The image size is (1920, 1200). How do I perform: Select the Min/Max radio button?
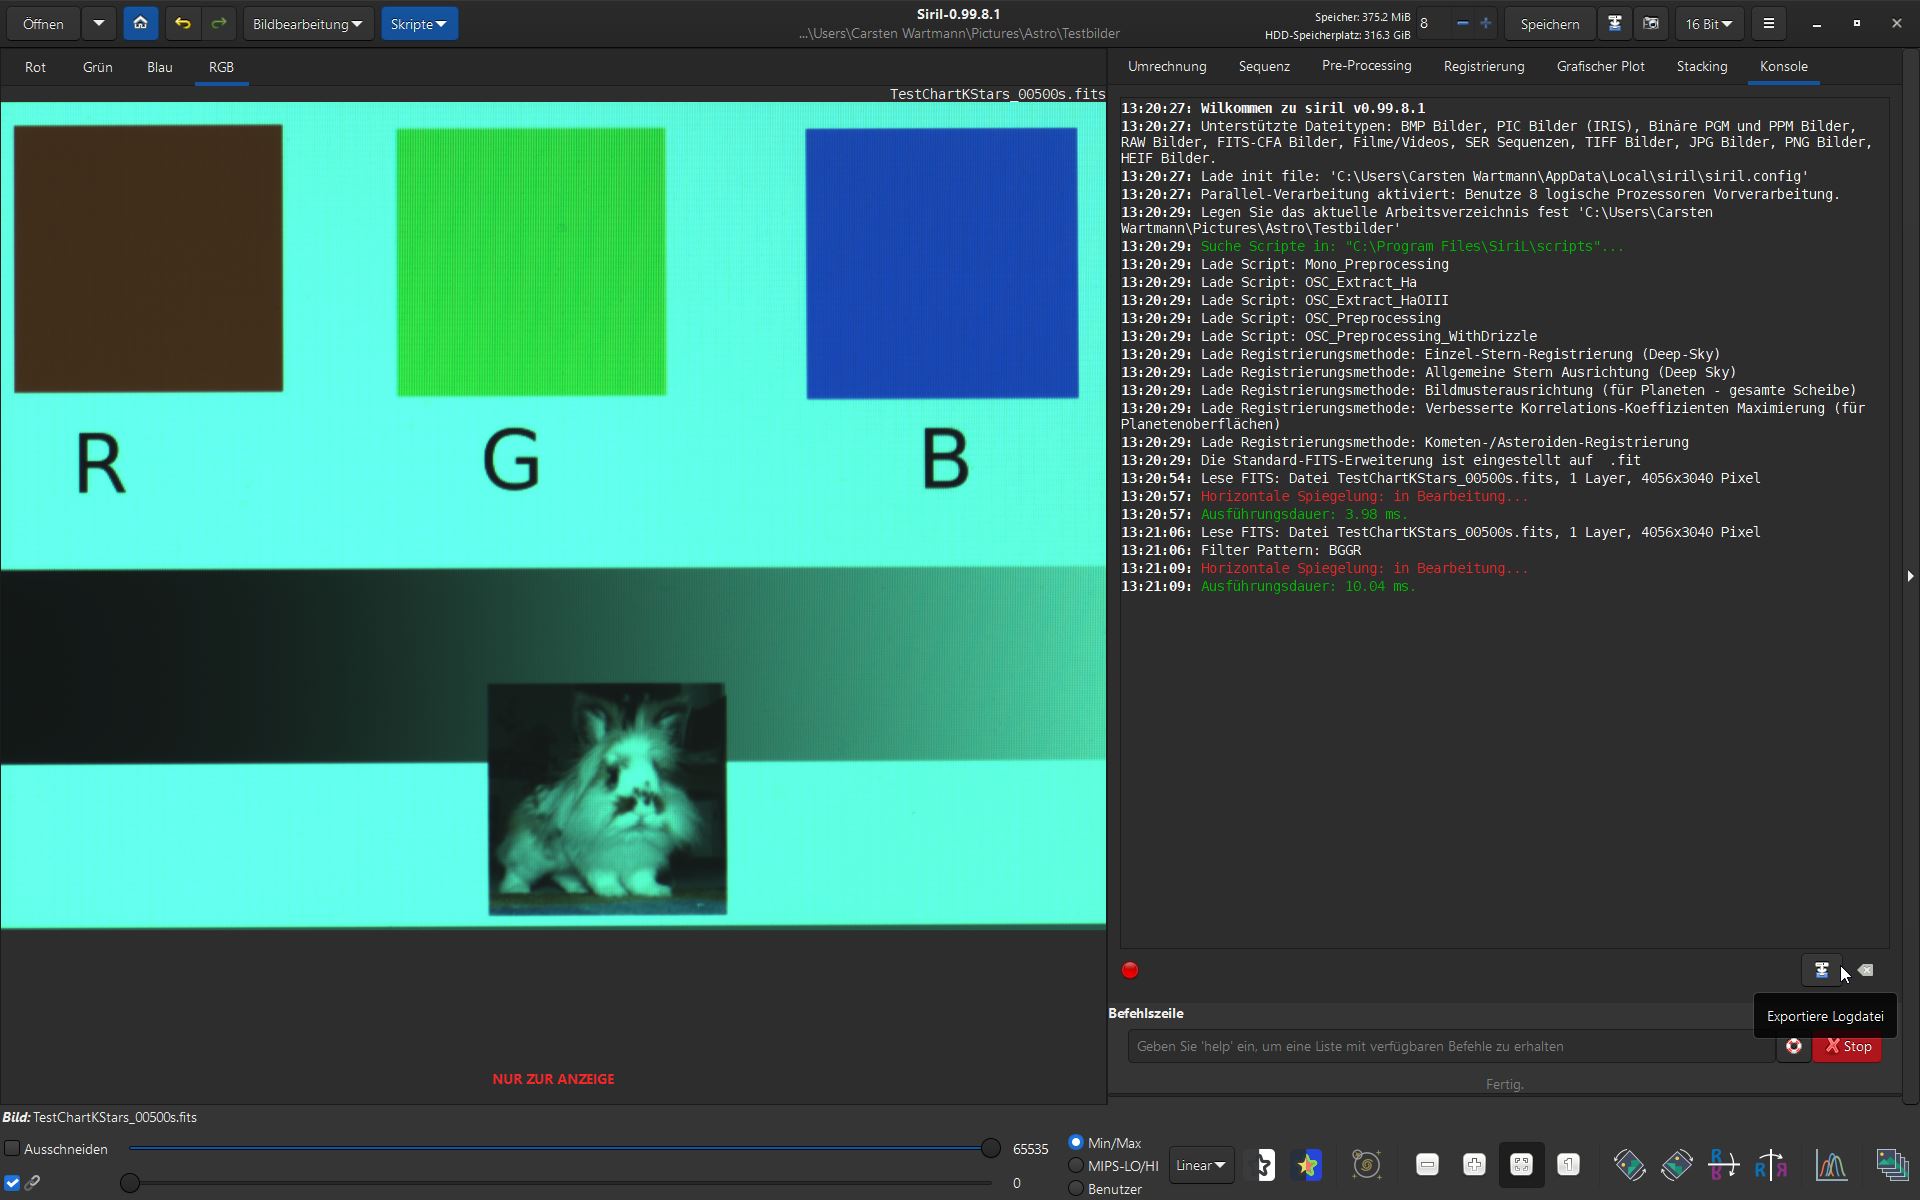(x=1077, y=1142)
